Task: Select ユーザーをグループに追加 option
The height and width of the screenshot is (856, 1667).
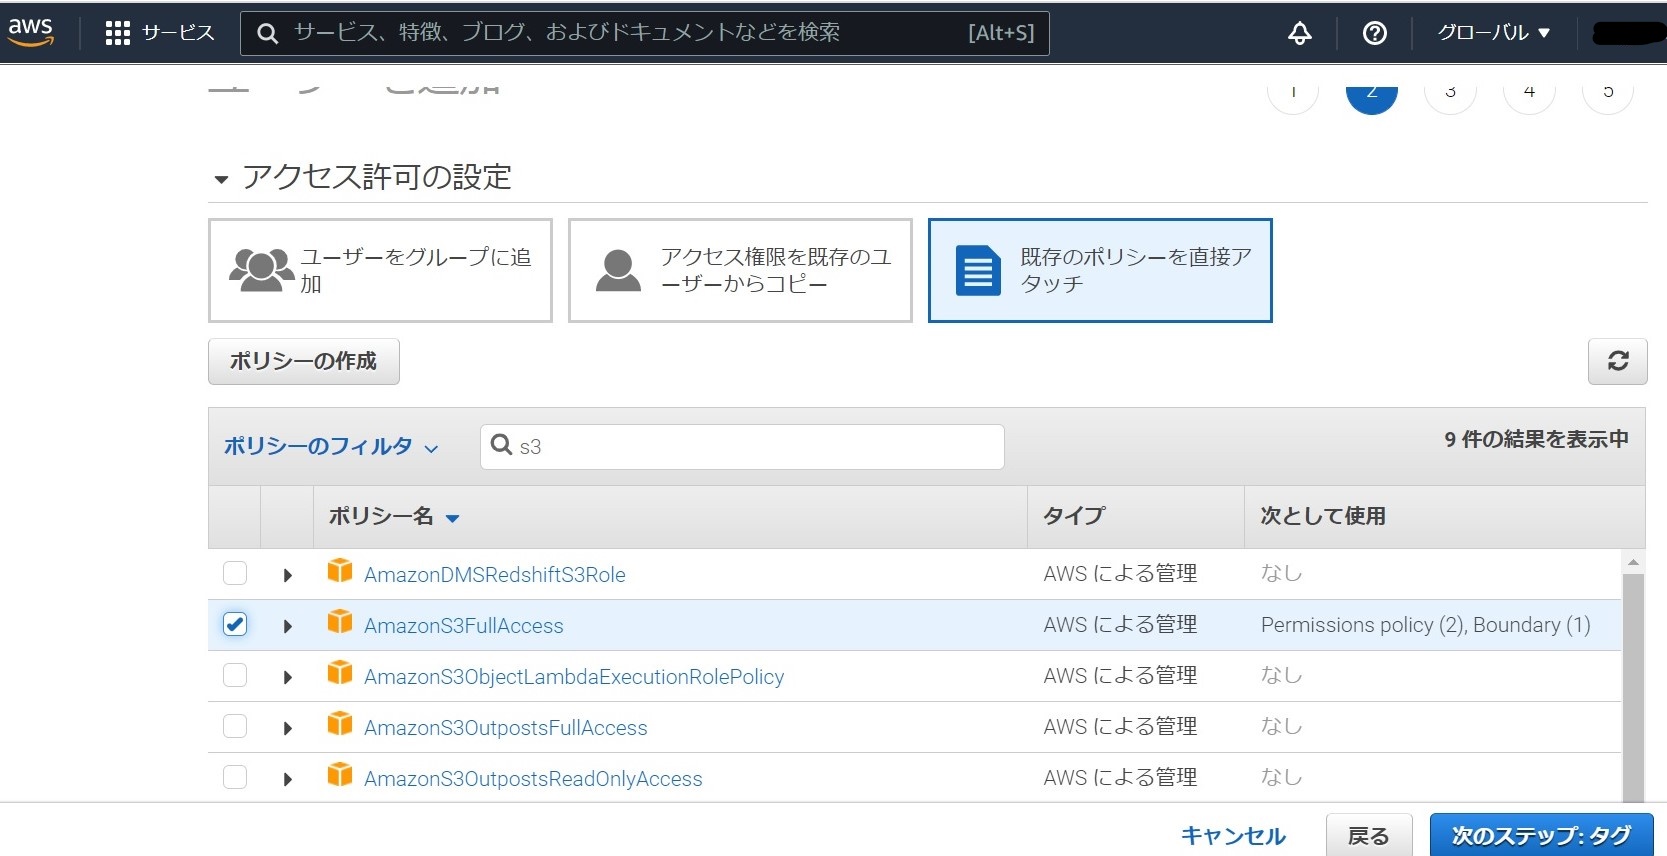Action: pos(380,270)
